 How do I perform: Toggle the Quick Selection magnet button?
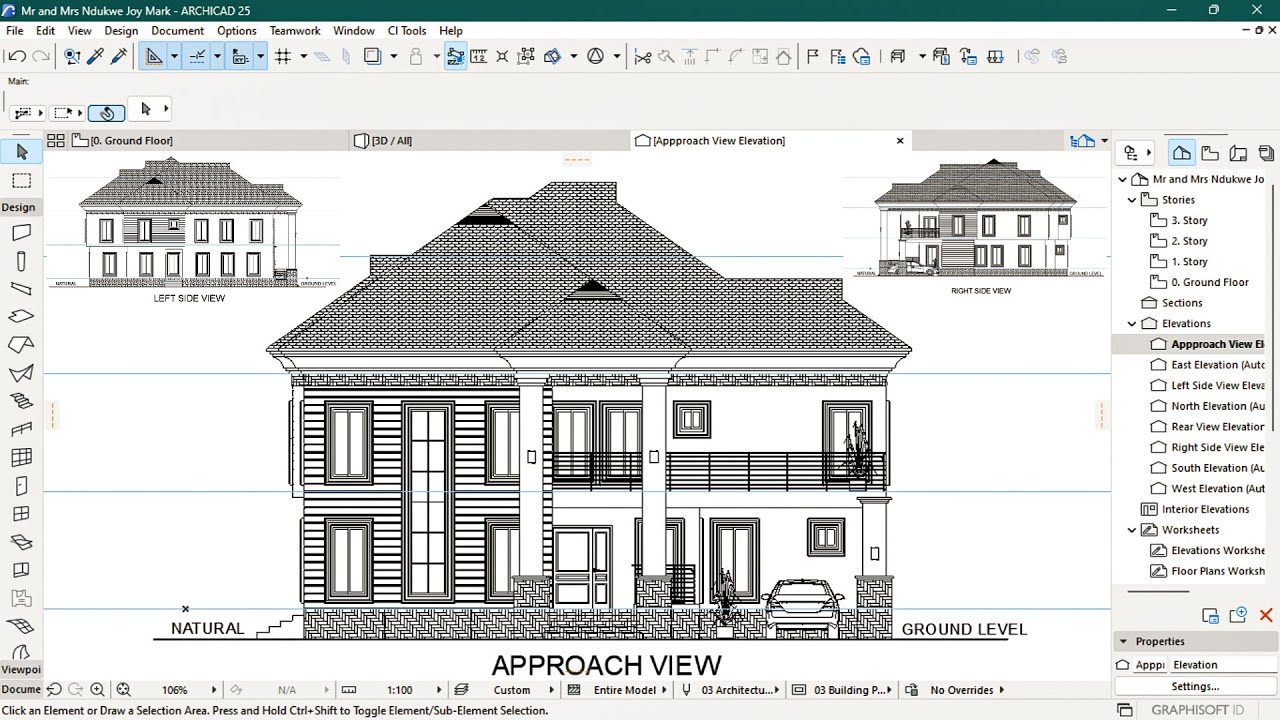tap(106, 113)
